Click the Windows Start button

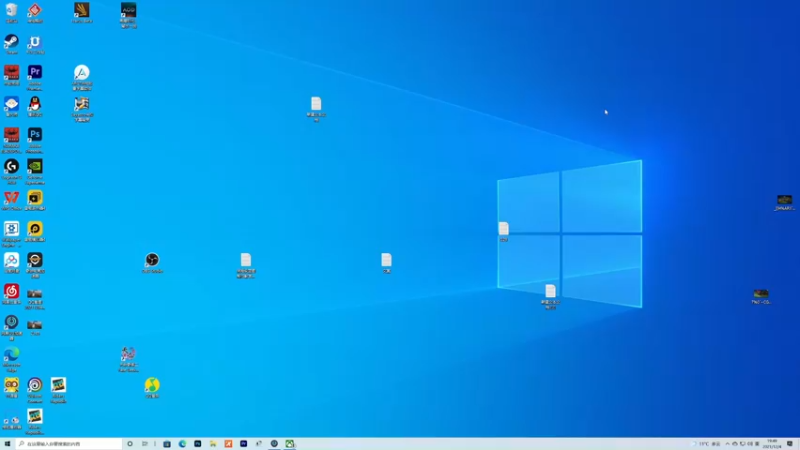pyautogui.click(x=7, y=444)
